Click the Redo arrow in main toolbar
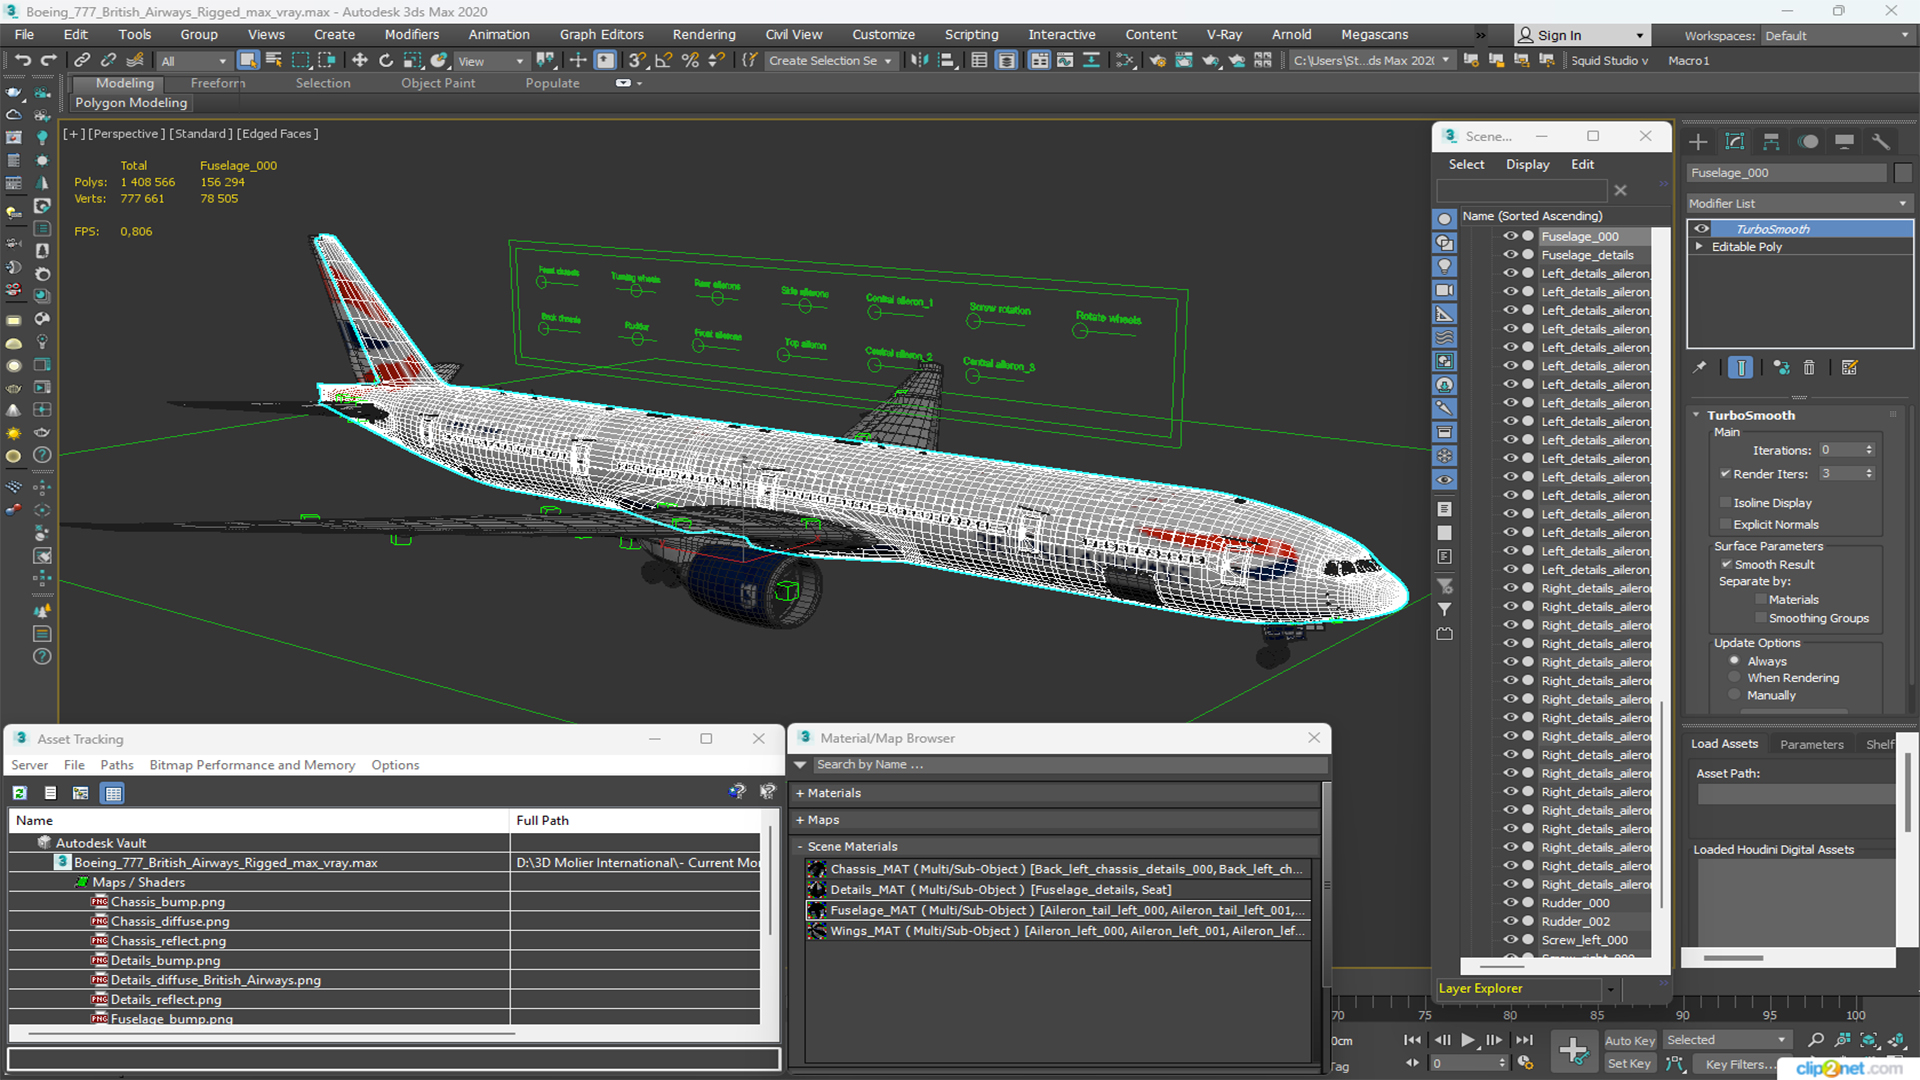This screenshot has width=1920, height=1080. (x=48, y=61)
